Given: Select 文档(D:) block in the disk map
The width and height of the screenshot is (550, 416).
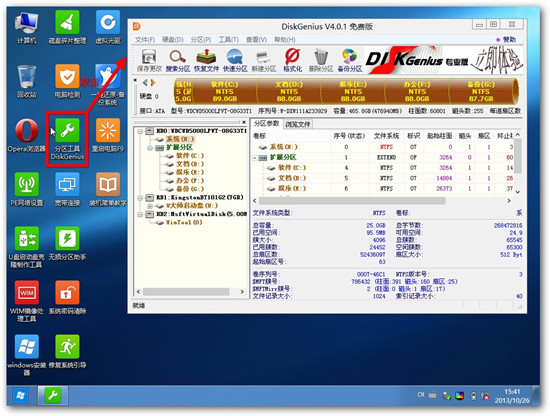Looking at the screenshot, I should coord(289,91).
